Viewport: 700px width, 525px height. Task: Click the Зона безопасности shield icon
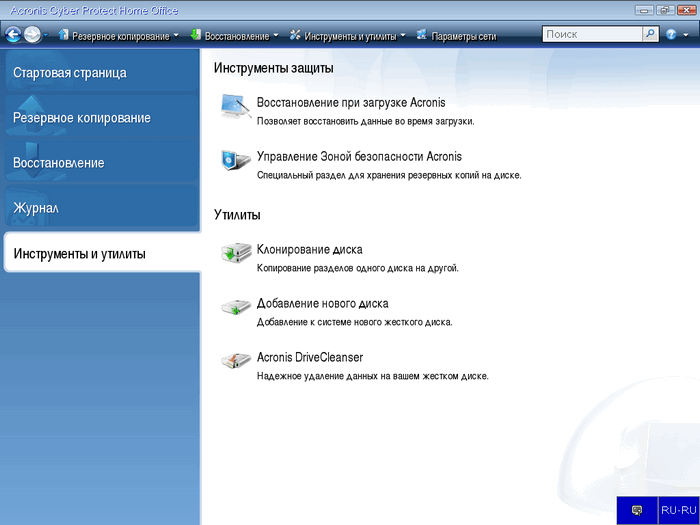tap(236, 160)
